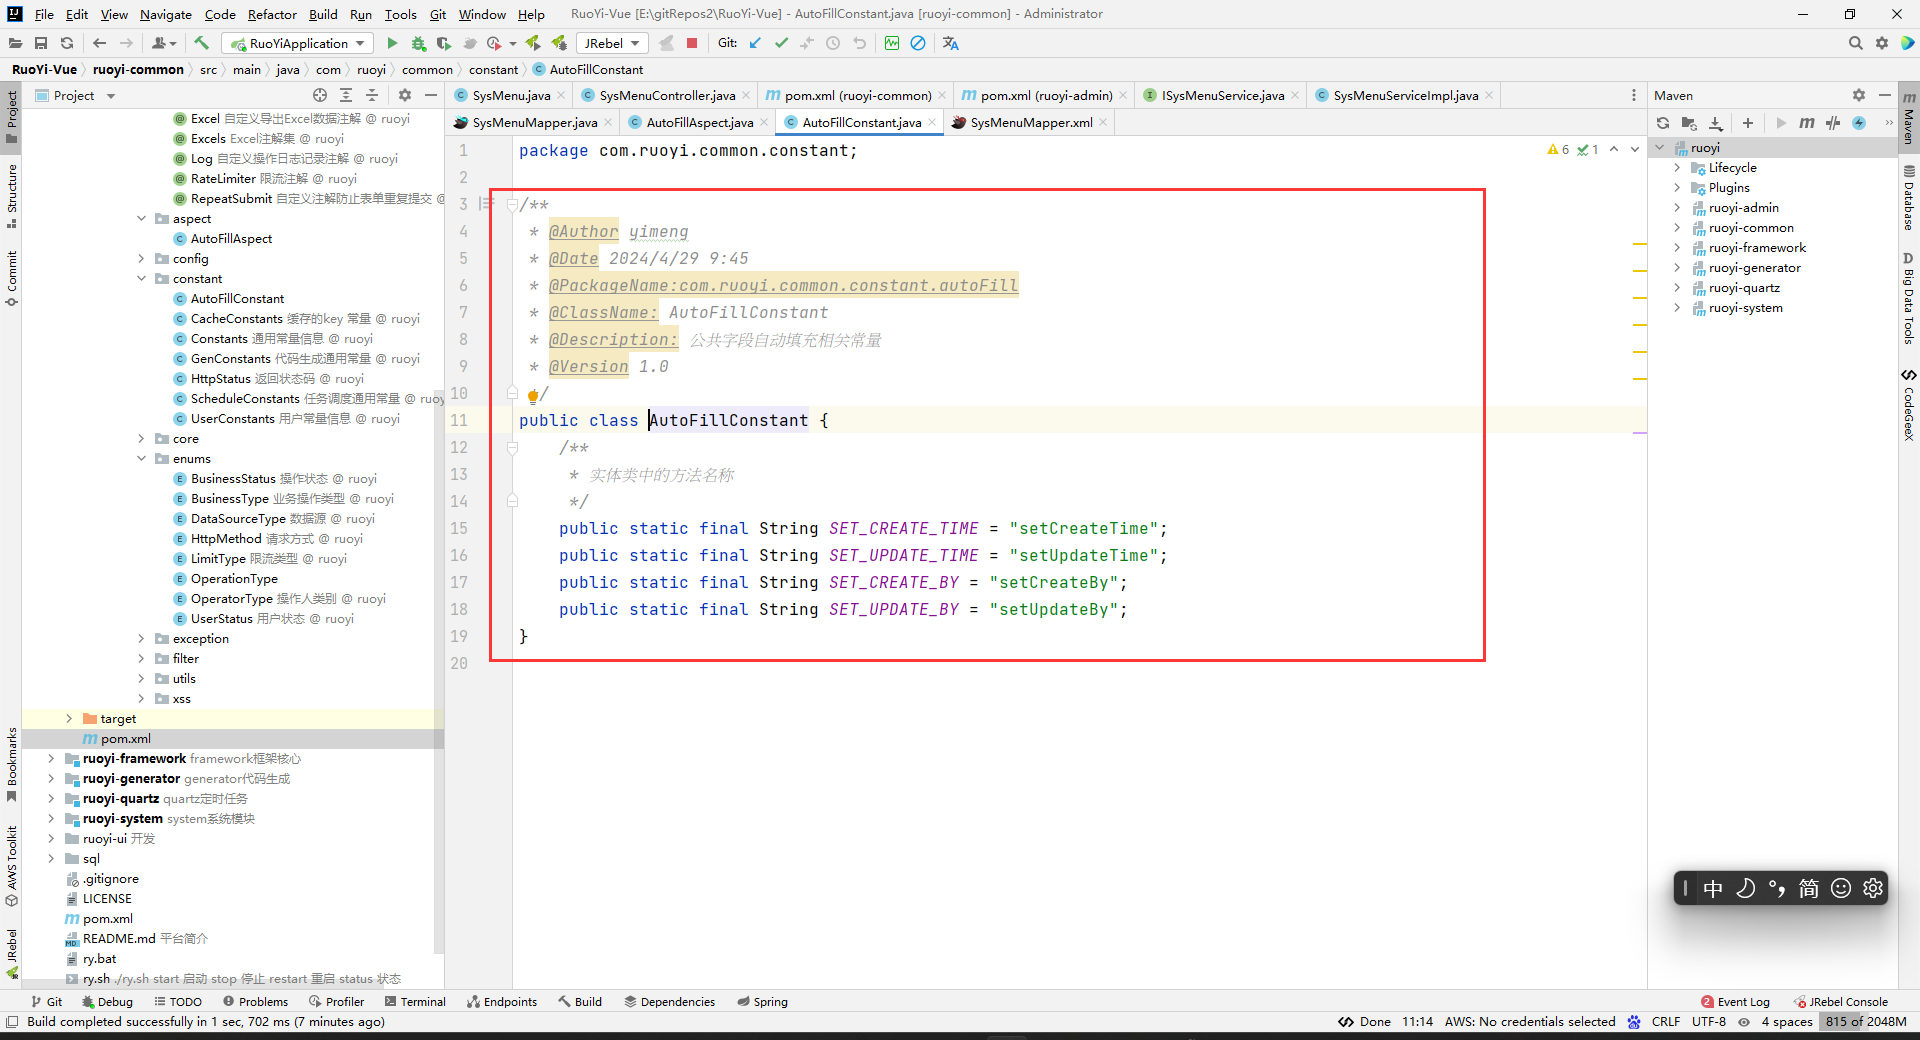Screen dimensions: 1920x1040
Task: Open Search Everywhere magnifier icon
Action: [1855, 43]
